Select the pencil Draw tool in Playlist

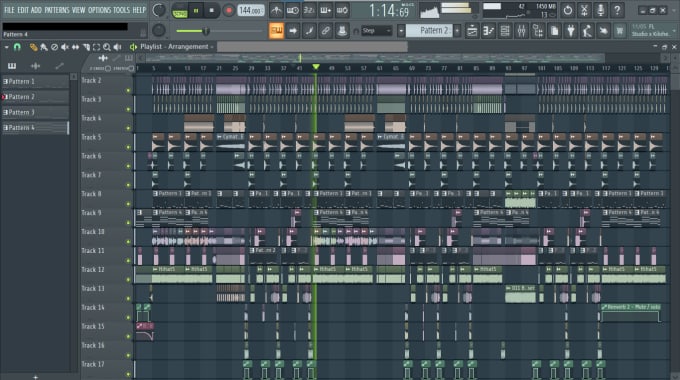(x=33, y=47)
